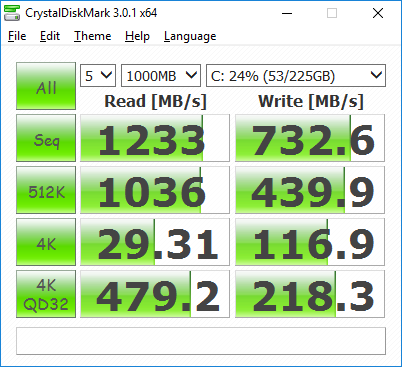Start the 512K benchmark test
402x367 pixels.
pos(46,190)
